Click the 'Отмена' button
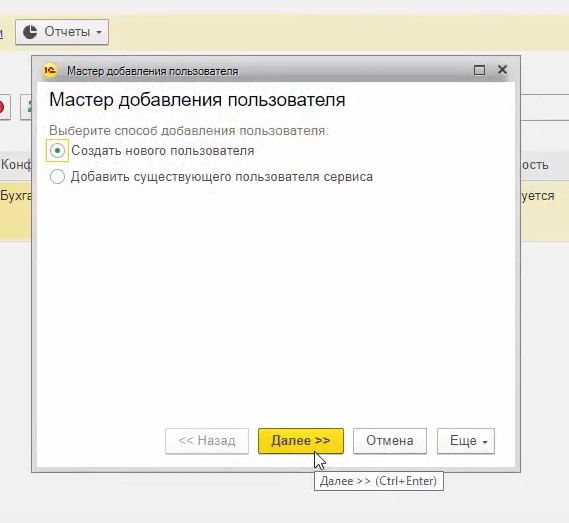The height and width of the screenshot is (523, 569). 390,441
